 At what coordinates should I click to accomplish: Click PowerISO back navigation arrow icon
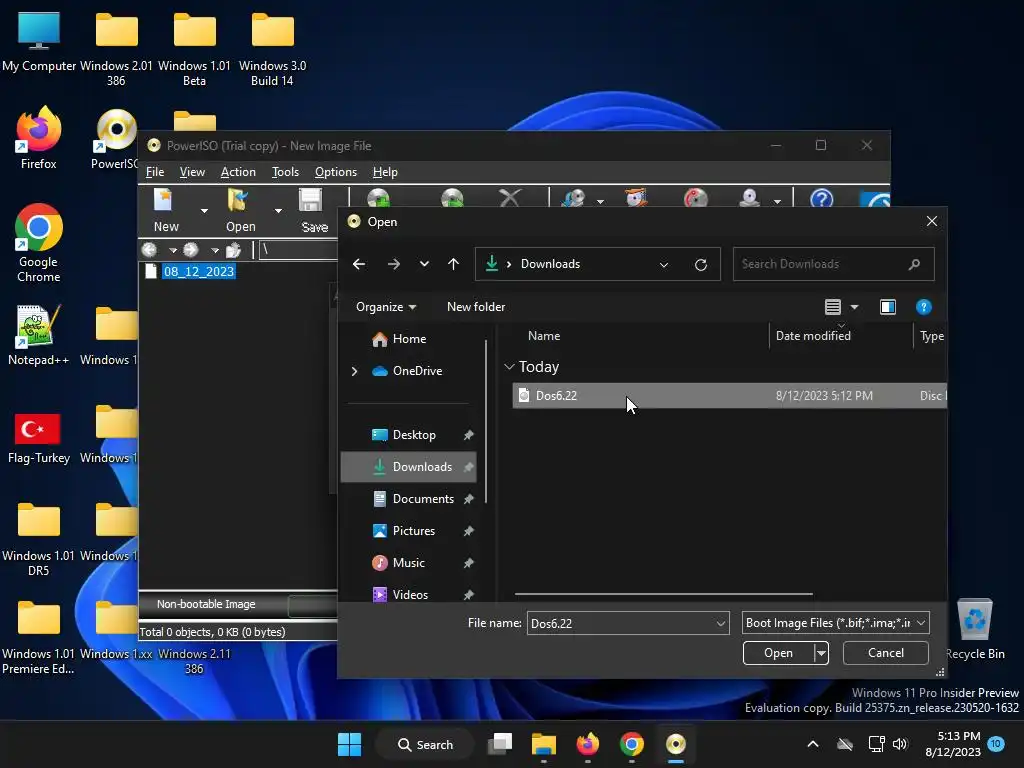150,249
